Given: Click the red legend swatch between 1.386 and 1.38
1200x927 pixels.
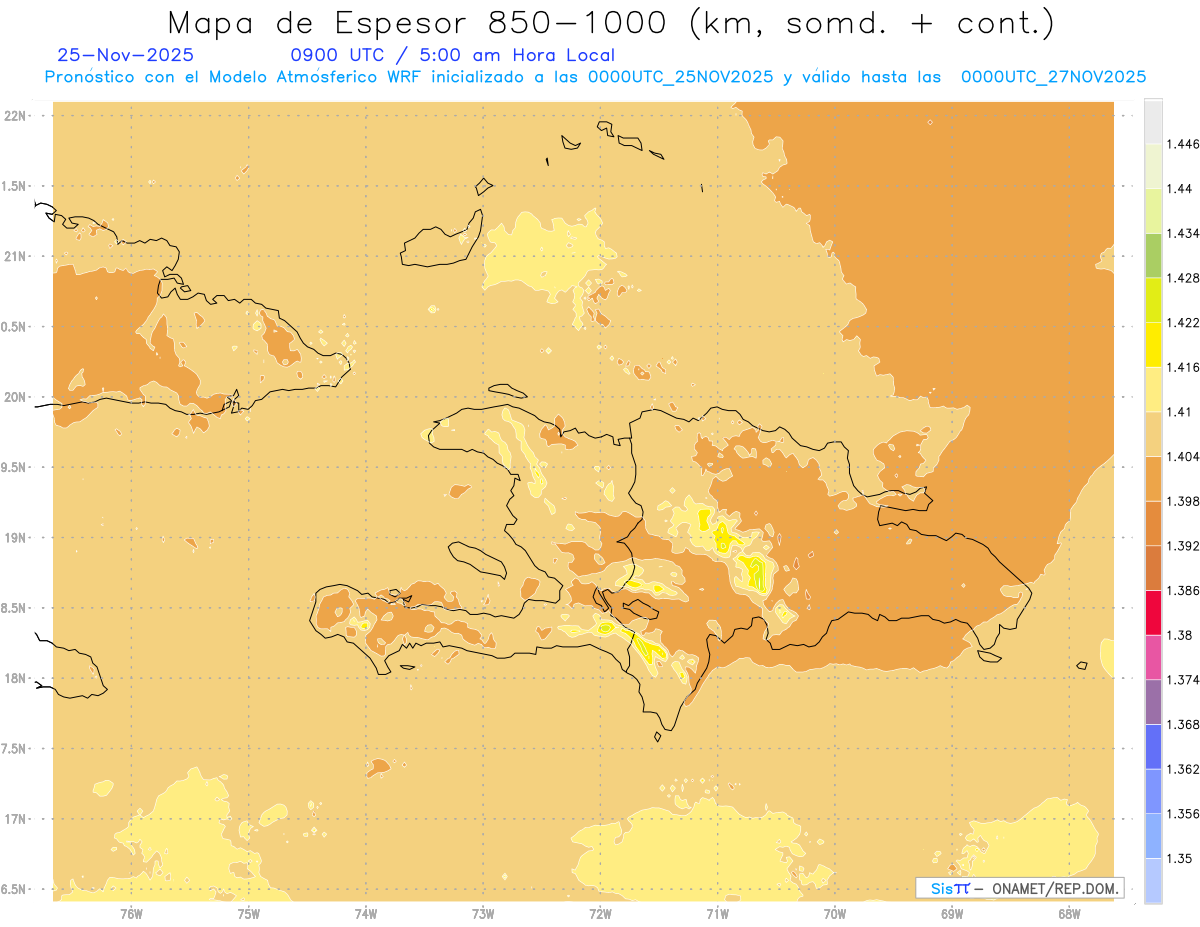Looking at the screenshot, I should tap(1153, 612).
